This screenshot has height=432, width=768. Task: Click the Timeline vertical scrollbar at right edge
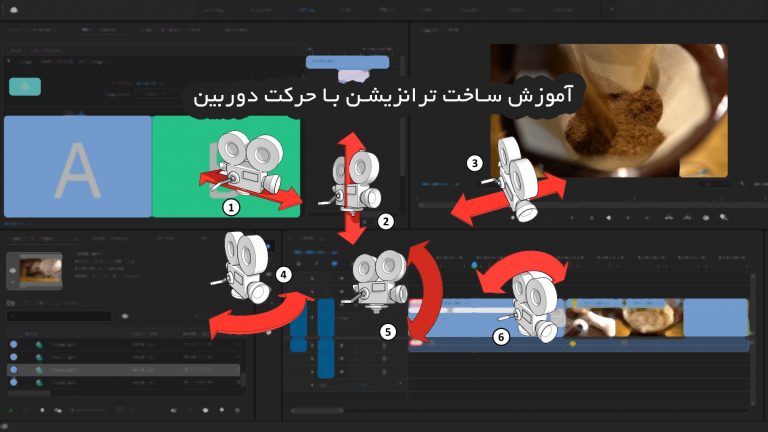tap(753, 338)
